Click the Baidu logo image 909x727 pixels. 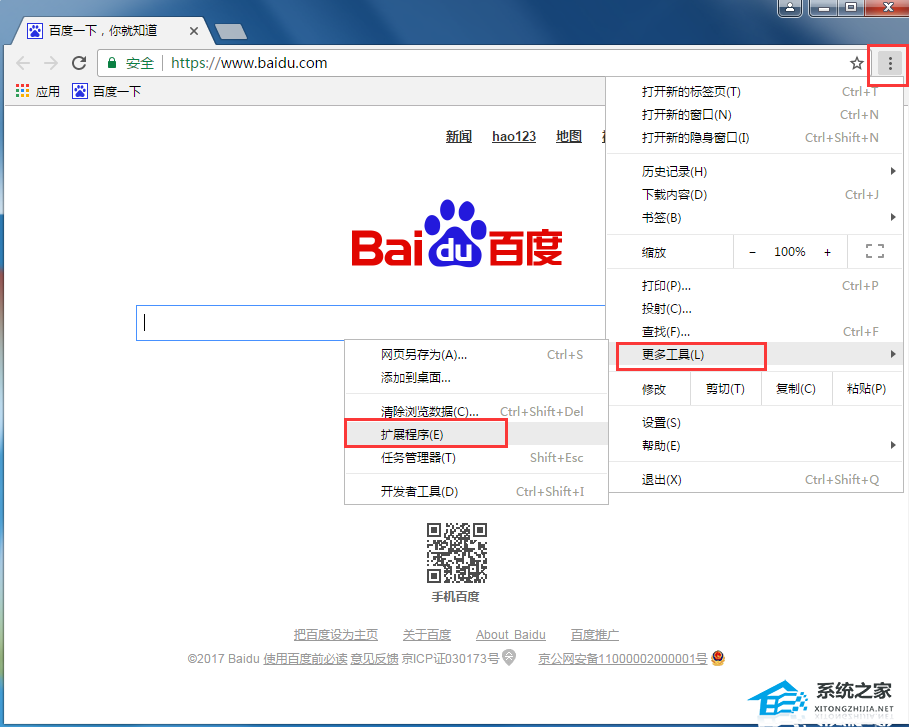457,236
